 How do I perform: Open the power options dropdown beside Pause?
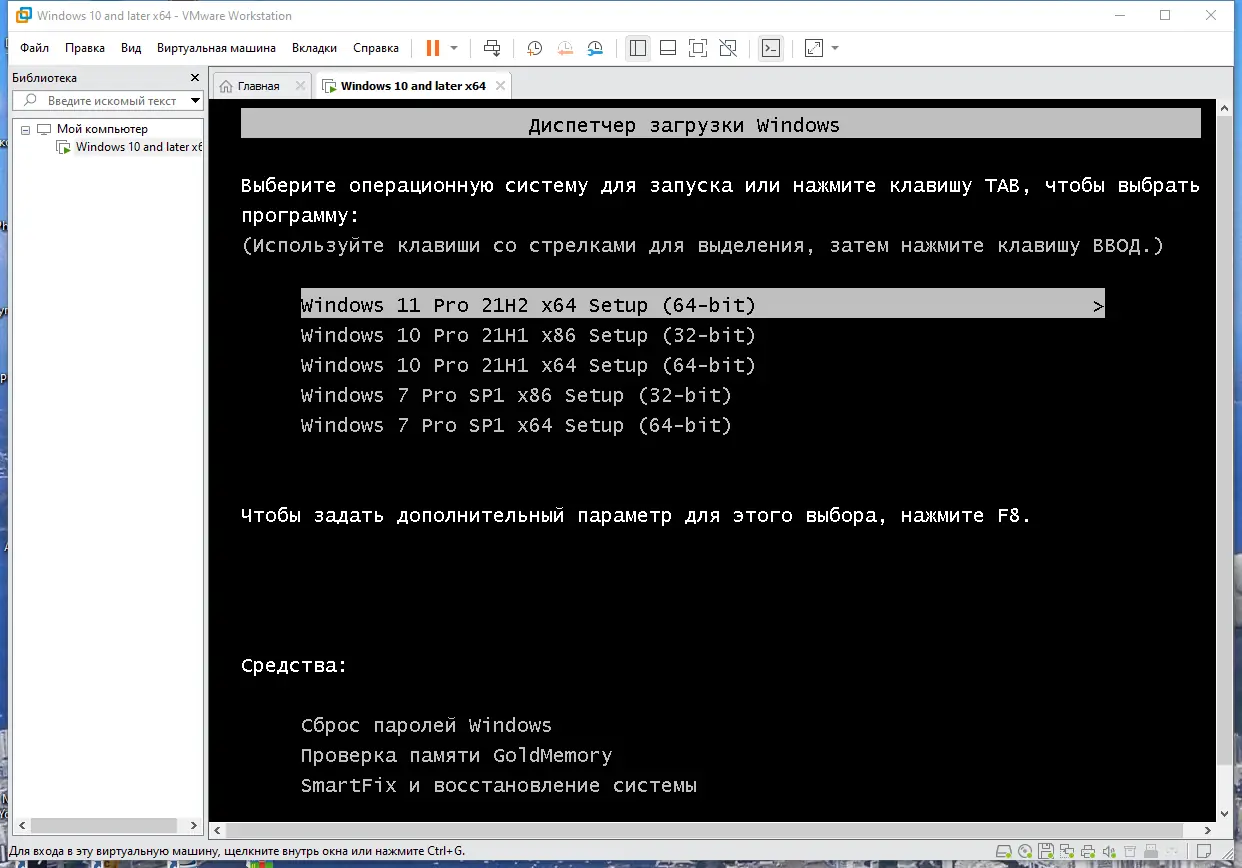(454, 48)
